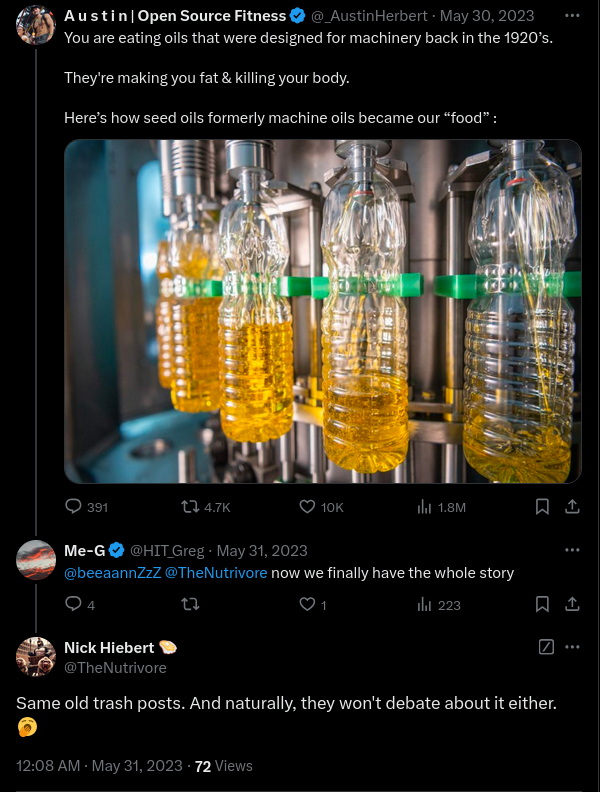Click the edit icon beside Nick's tweet menu
This screenshot has height=792, width=600.
click(546, 647)
